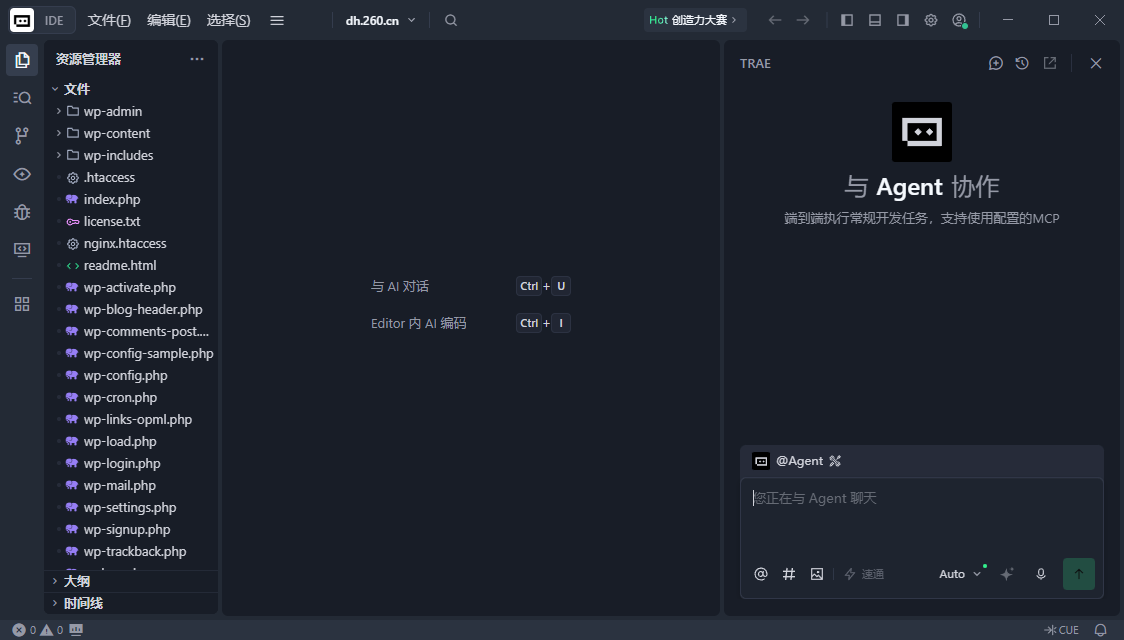Expand the wp-admin folder
Viewport: 1124px width, 640px height.
132,111
